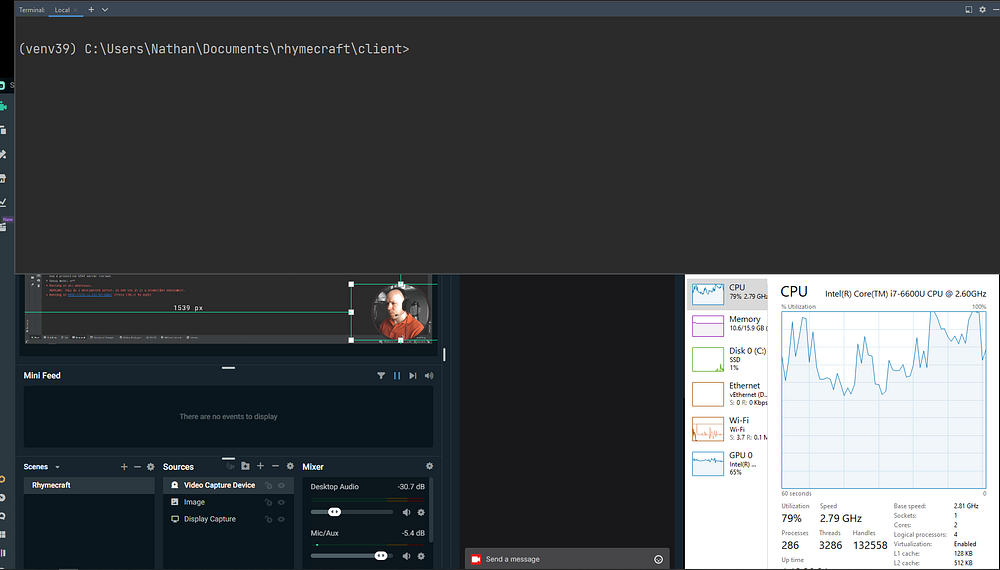Select Video Capture Device source

(228, 485)
